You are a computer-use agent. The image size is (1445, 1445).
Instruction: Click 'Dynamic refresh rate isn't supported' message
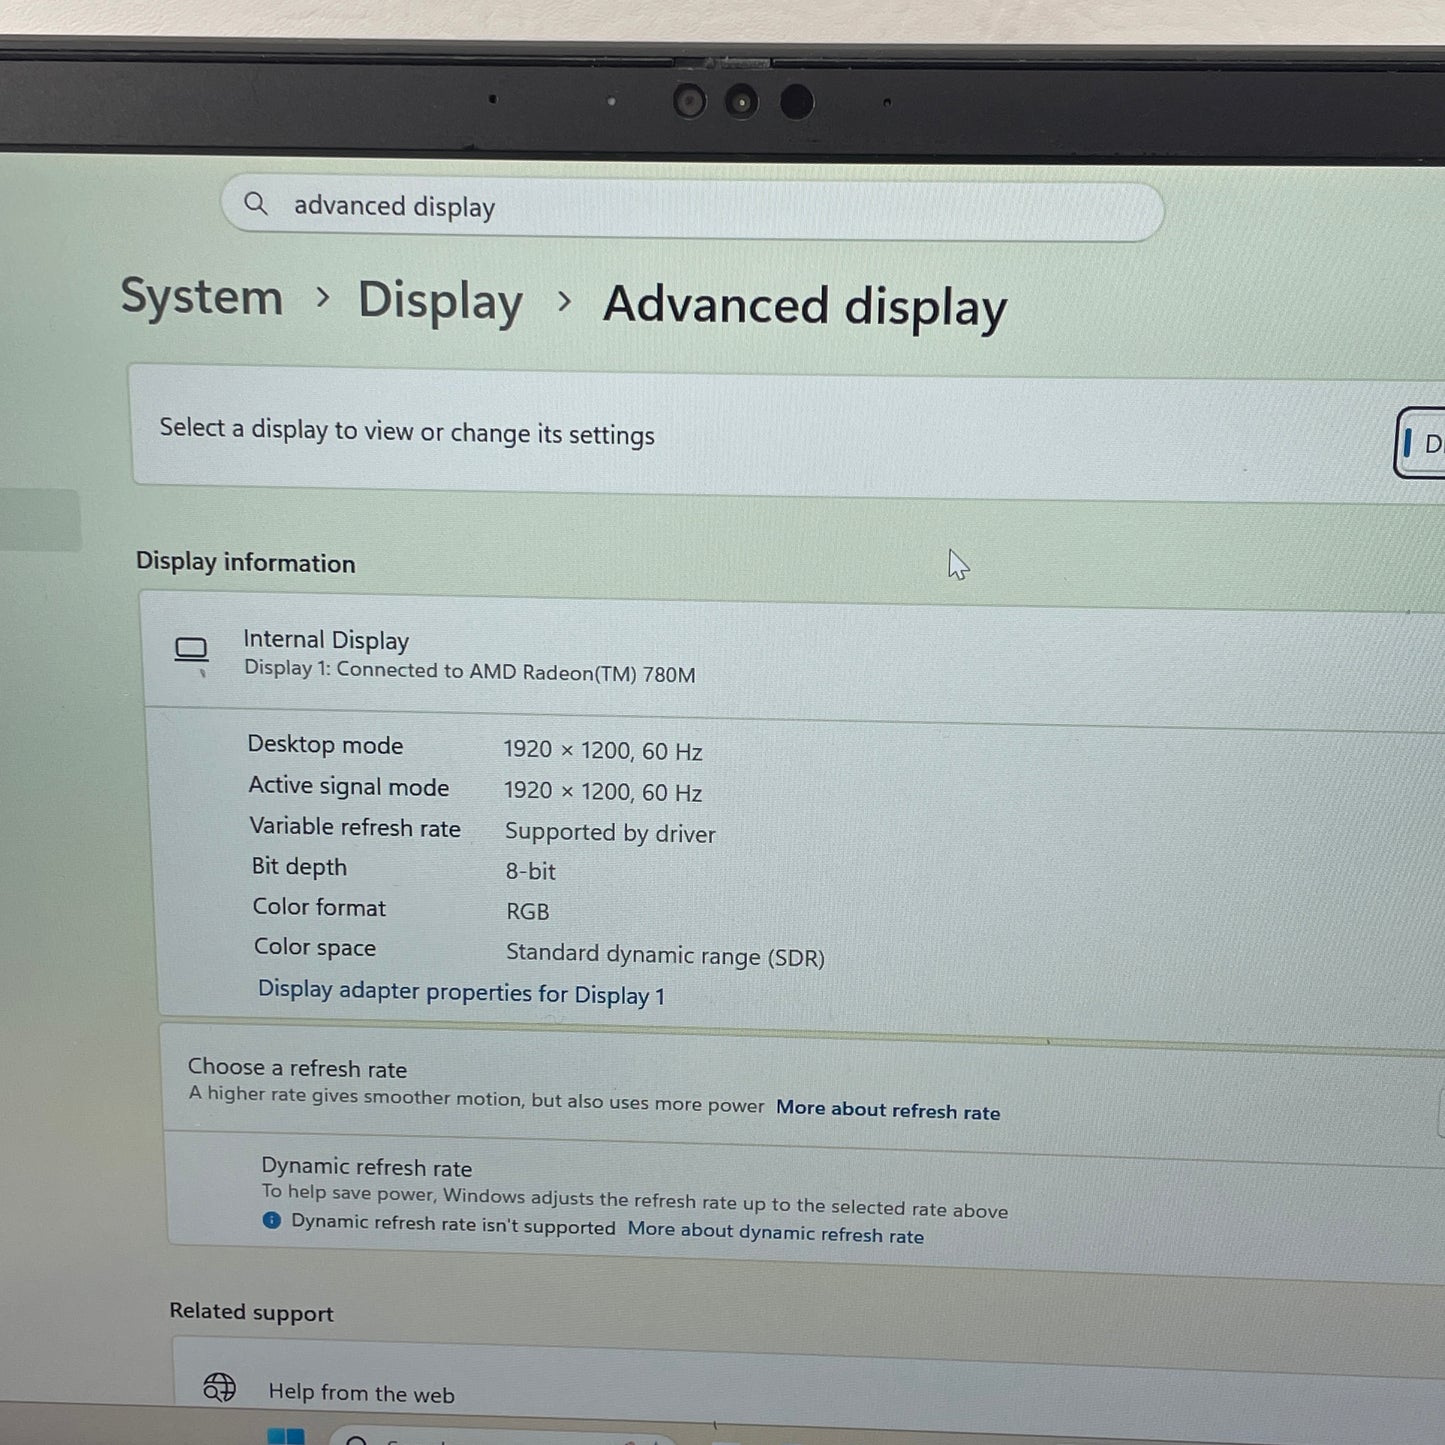pyautogui.click(x=453, y=1224)
